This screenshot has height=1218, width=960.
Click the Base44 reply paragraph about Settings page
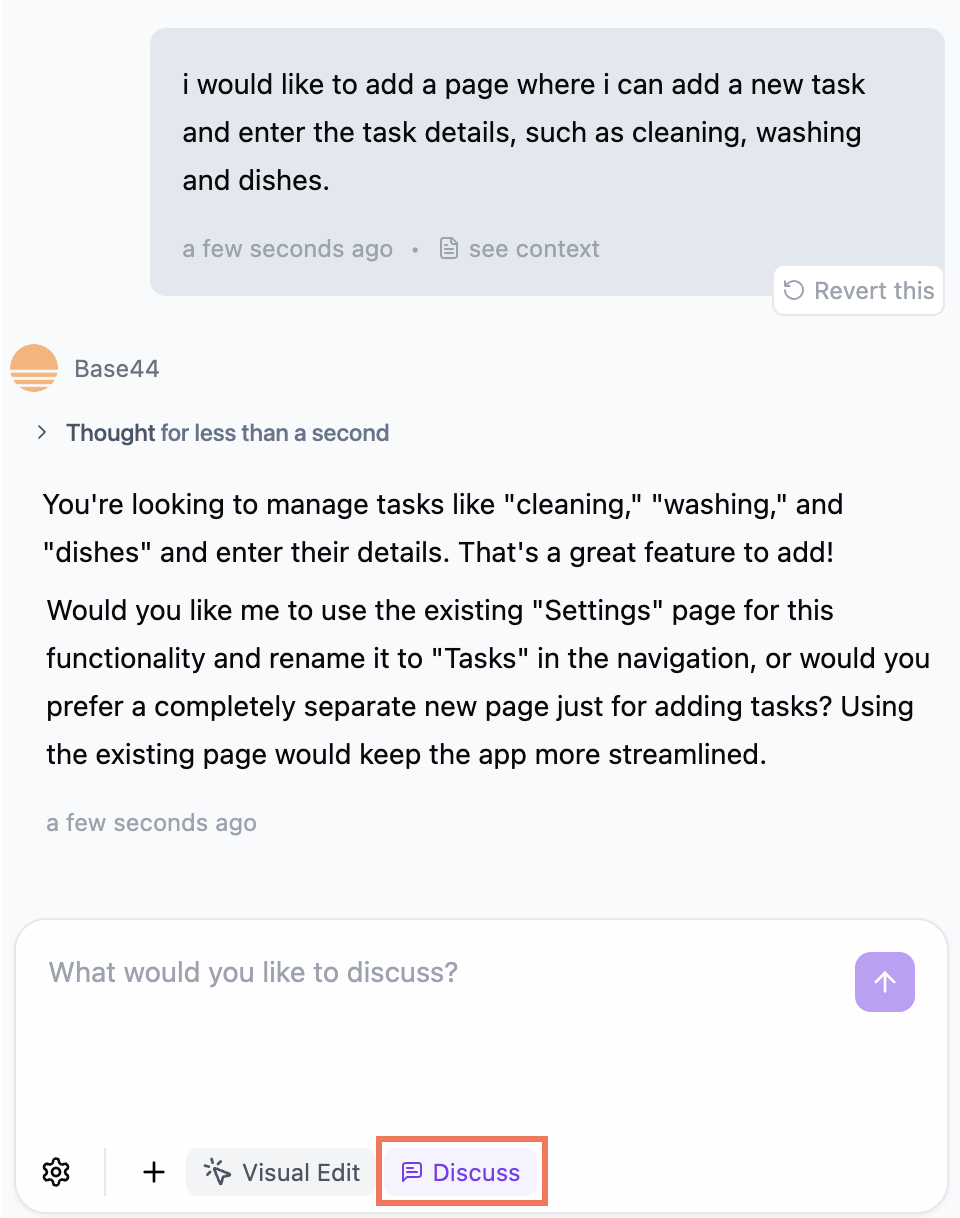pyautogui.click(x=488, y=682)
